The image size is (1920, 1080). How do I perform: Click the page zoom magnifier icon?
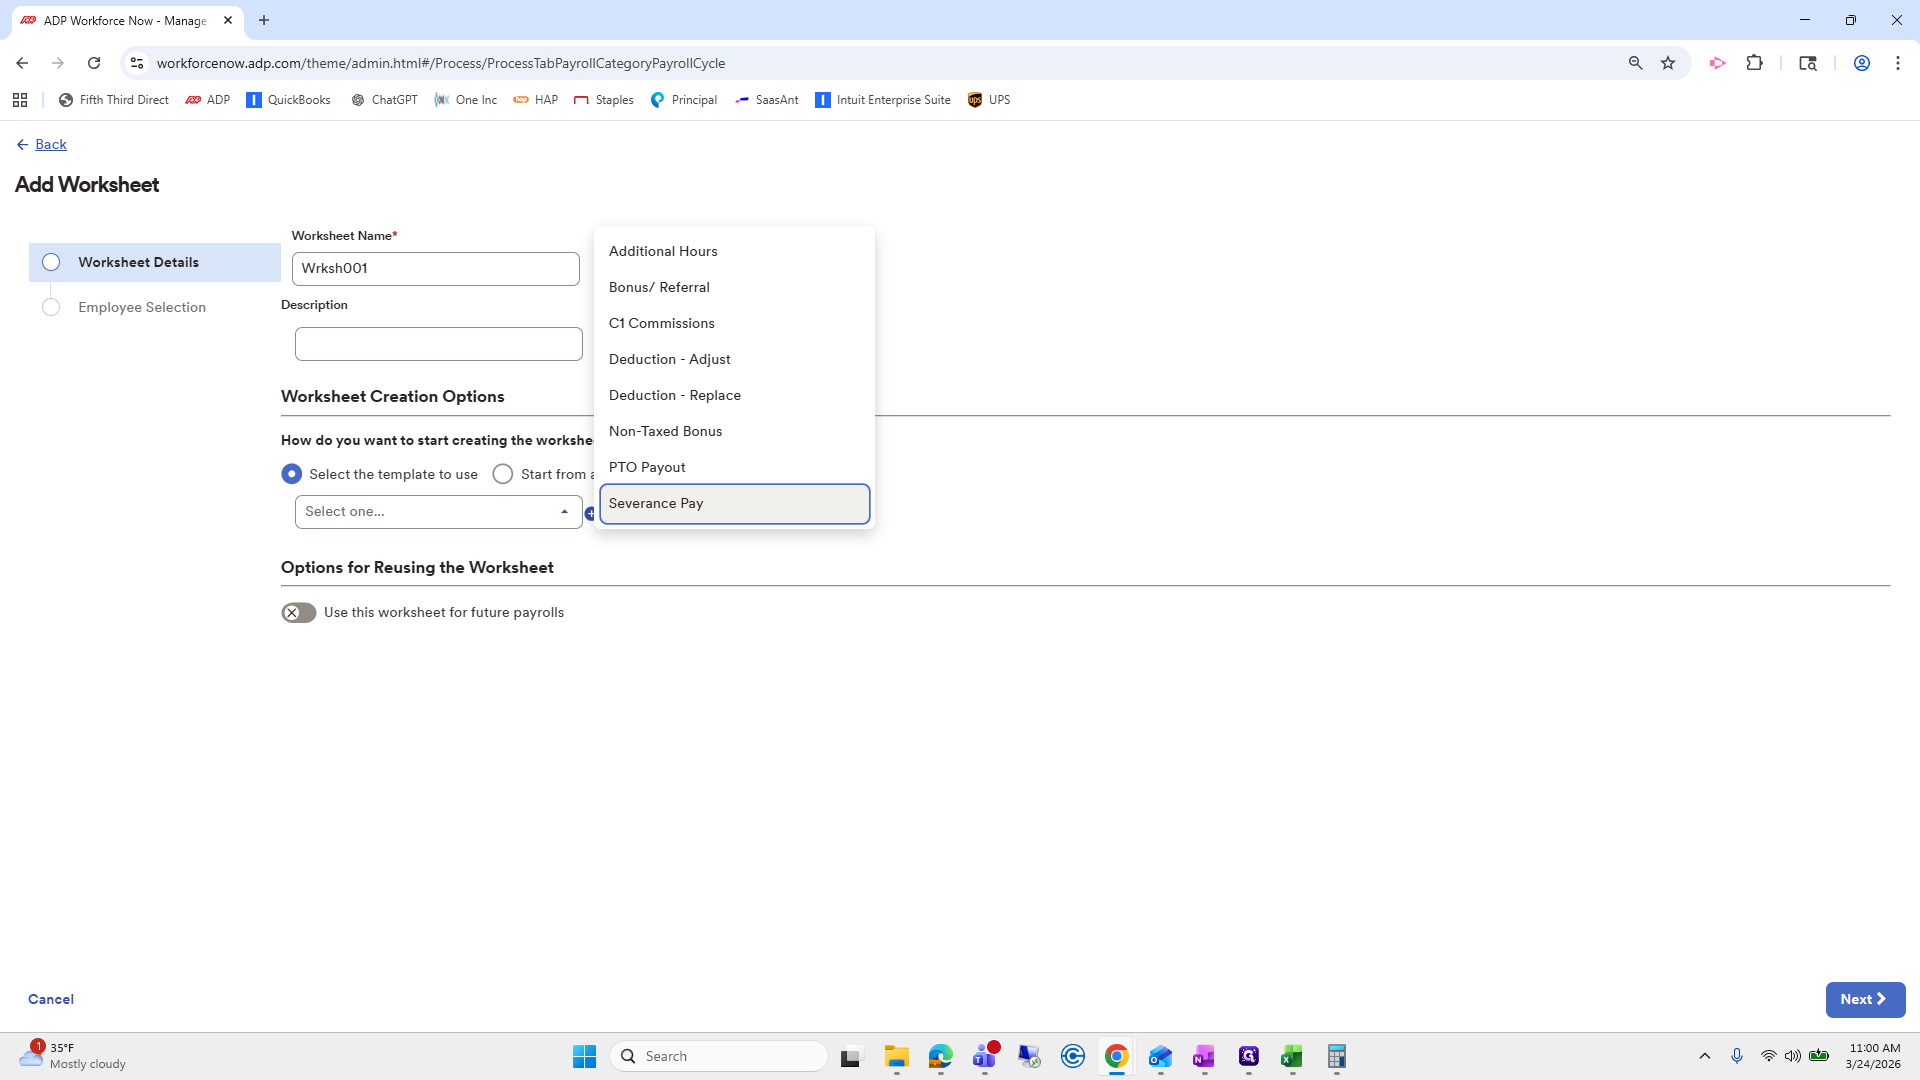1635,63
